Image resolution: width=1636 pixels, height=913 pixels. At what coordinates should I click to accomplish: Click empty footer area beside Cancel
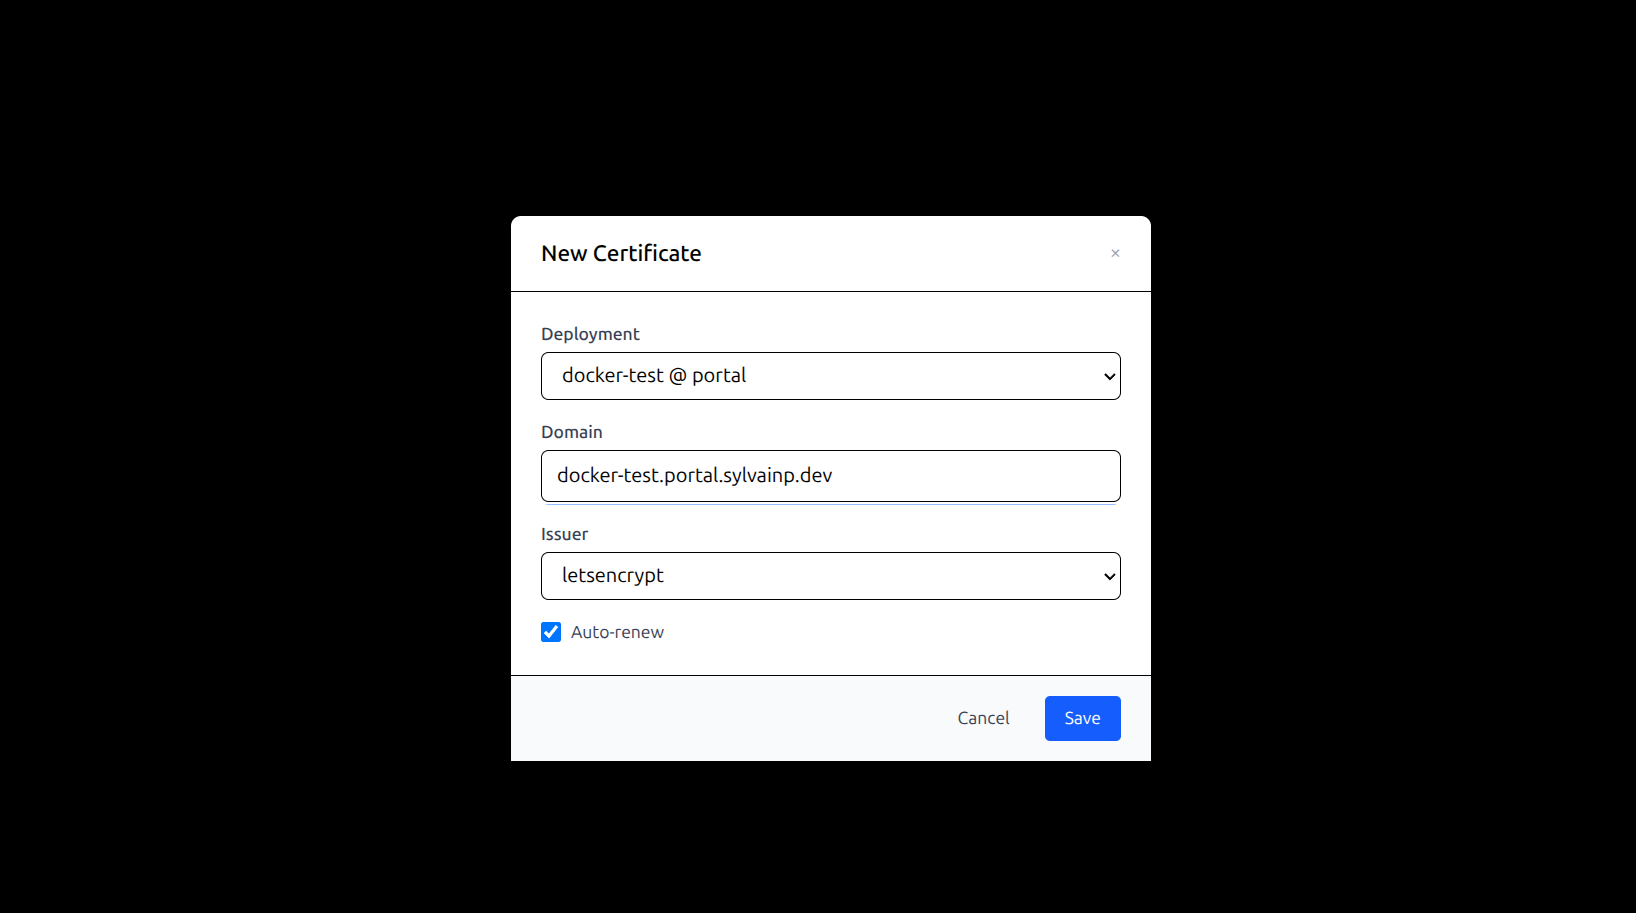tap(720, 718)
